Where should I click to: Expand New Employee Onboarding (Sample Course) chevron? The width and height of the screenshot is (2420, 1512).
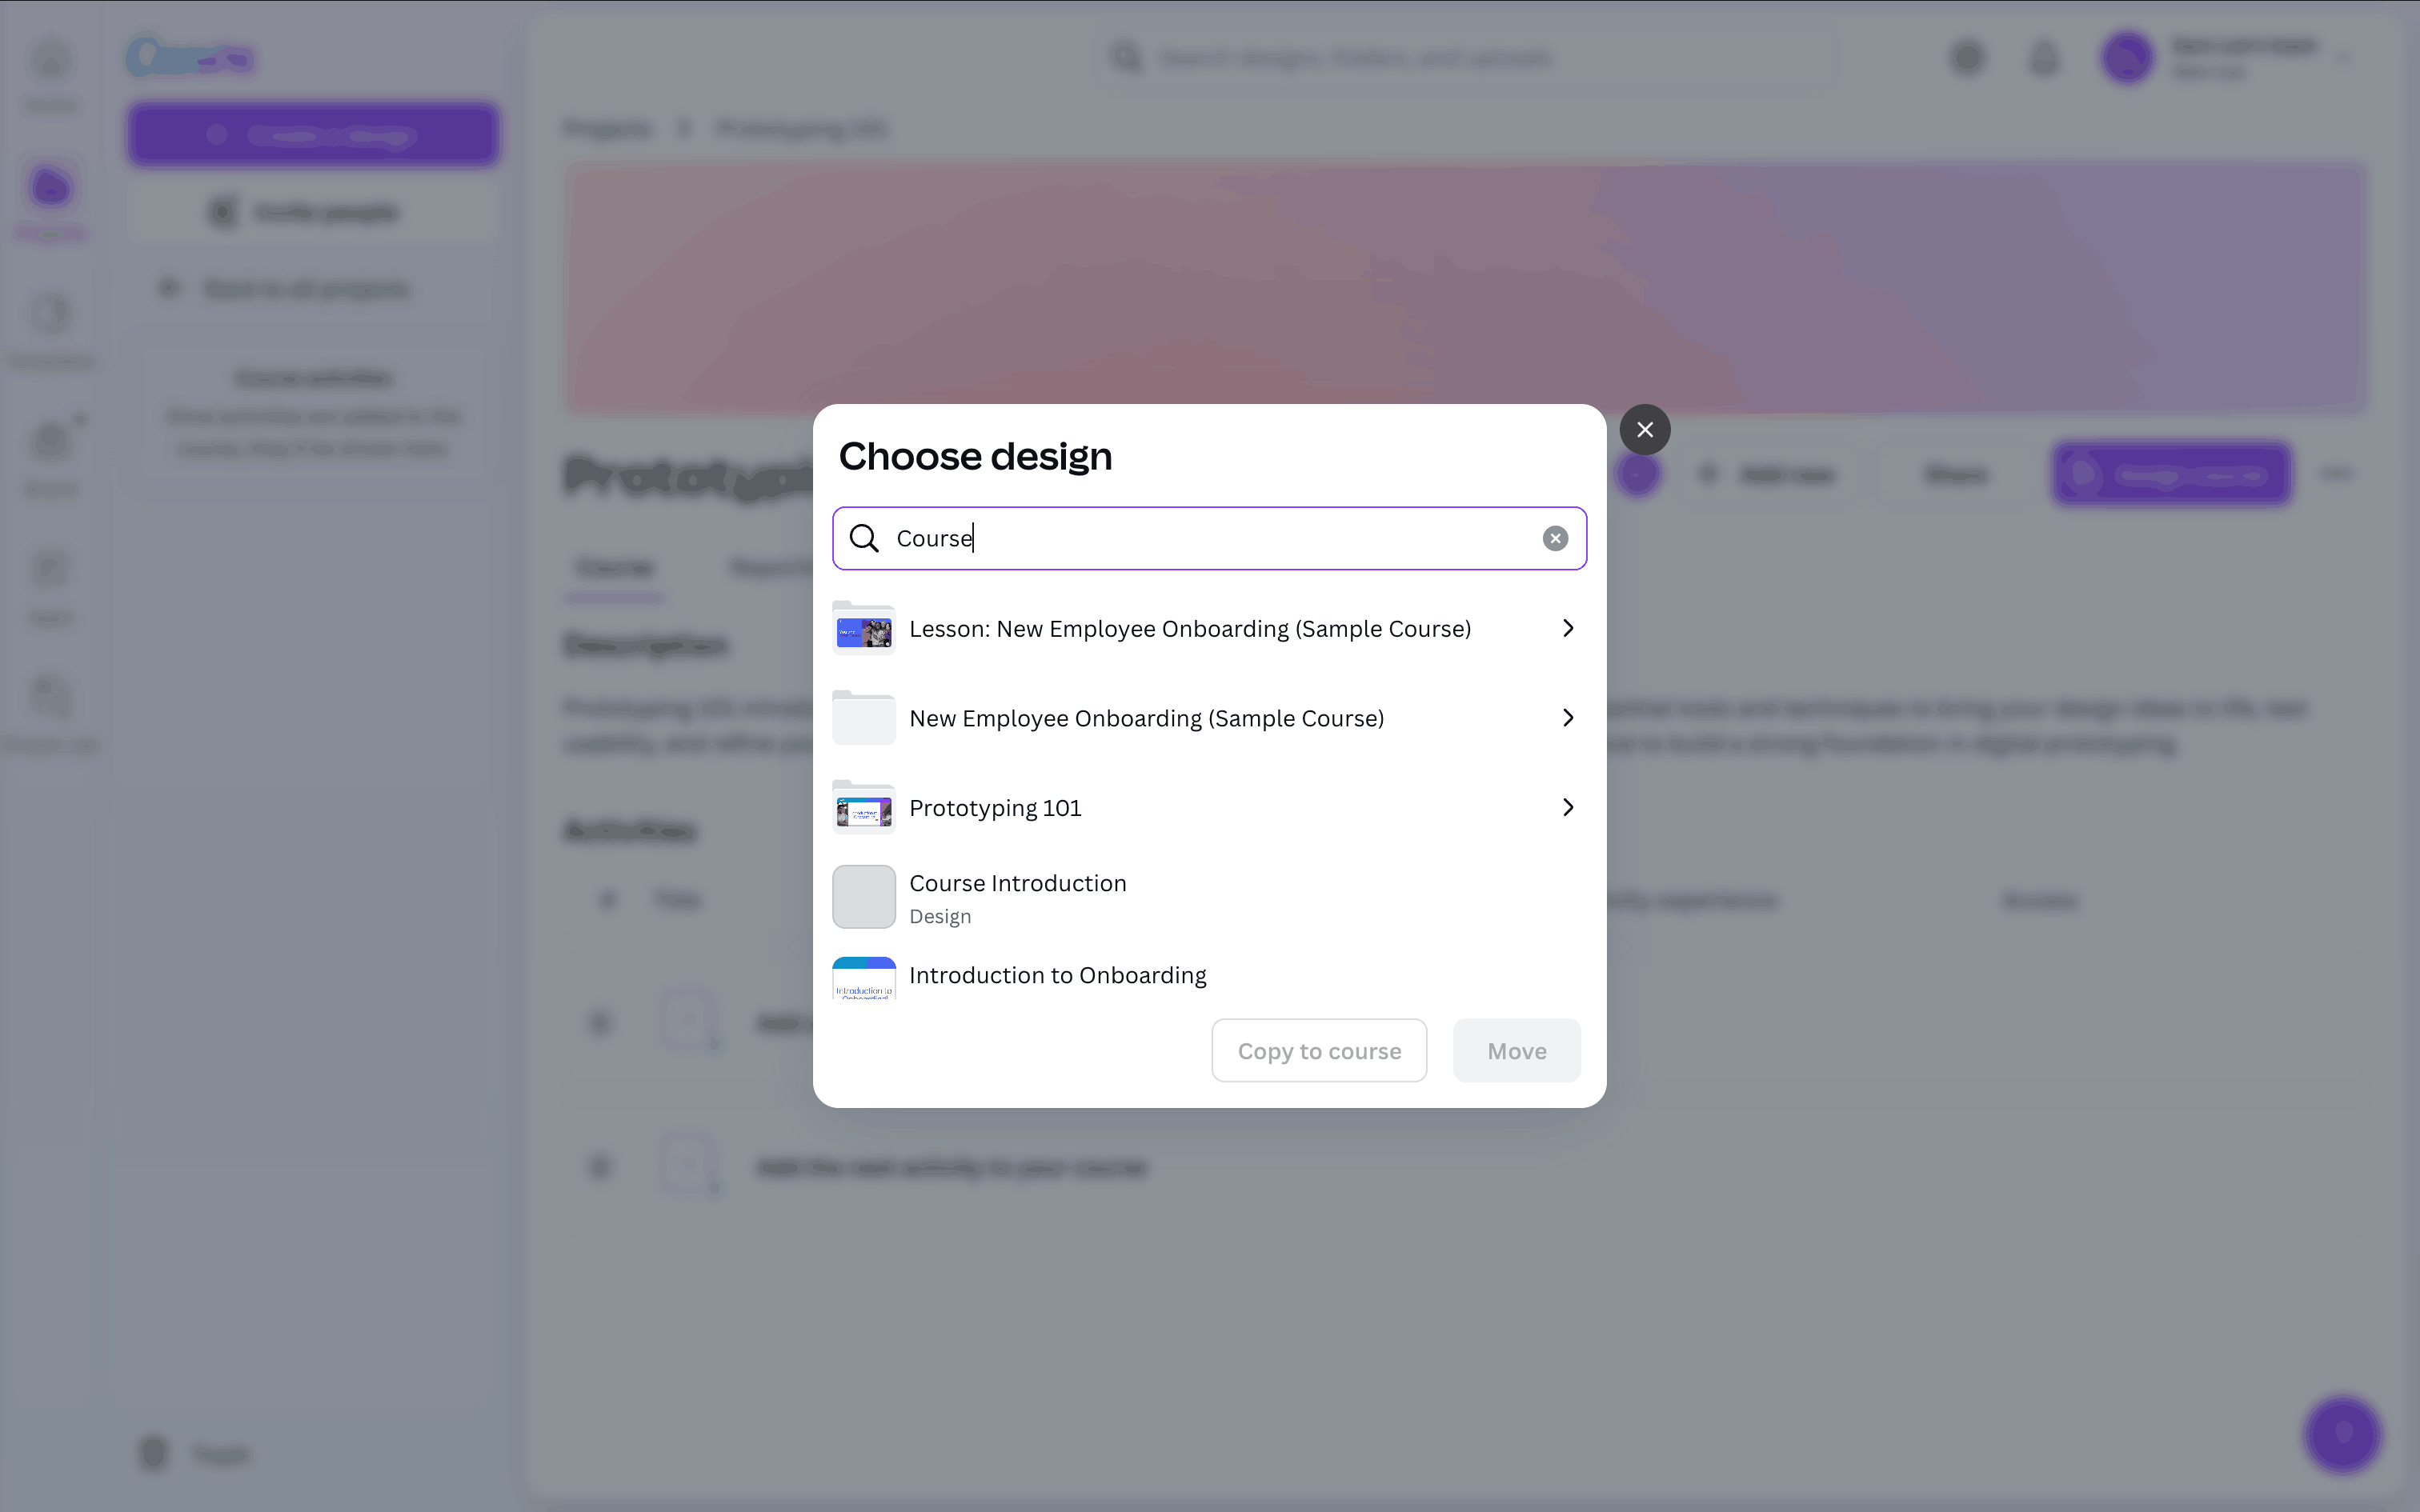click(x=1567, y=718)
